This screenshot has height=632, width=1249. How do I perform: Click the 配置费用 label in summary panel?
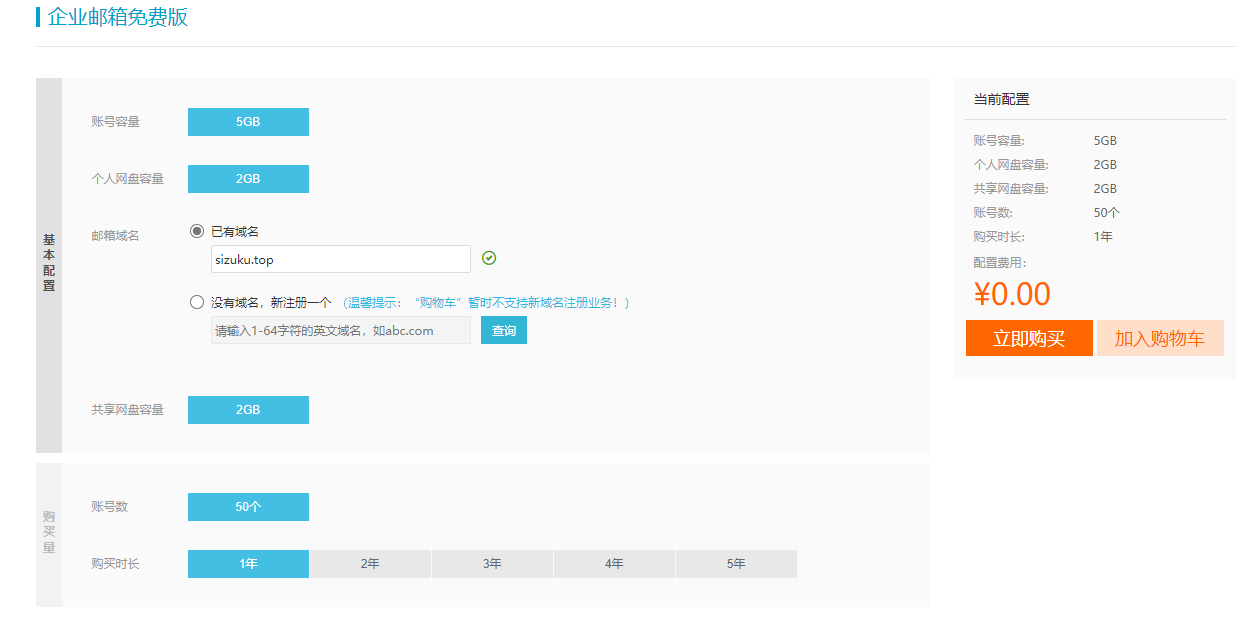click(x=1000, y=263)
